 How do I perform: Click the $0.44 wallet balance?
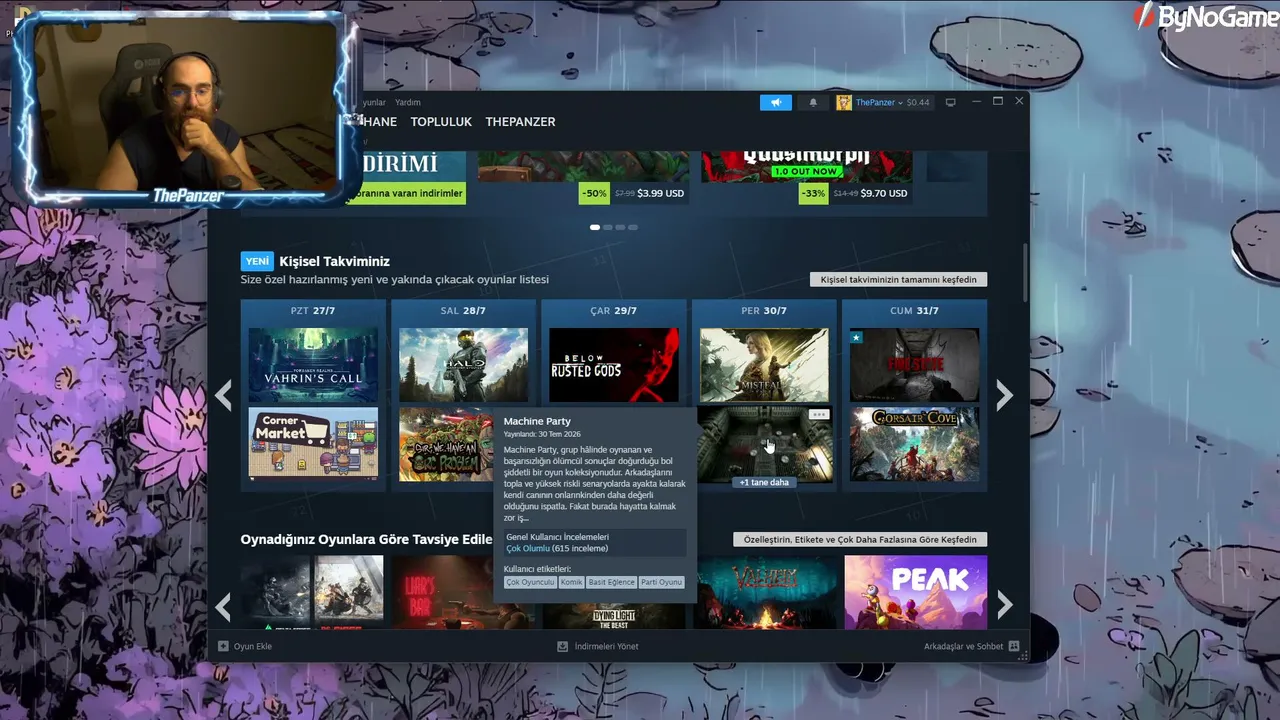pyautogui.click(x=918, y=103)
